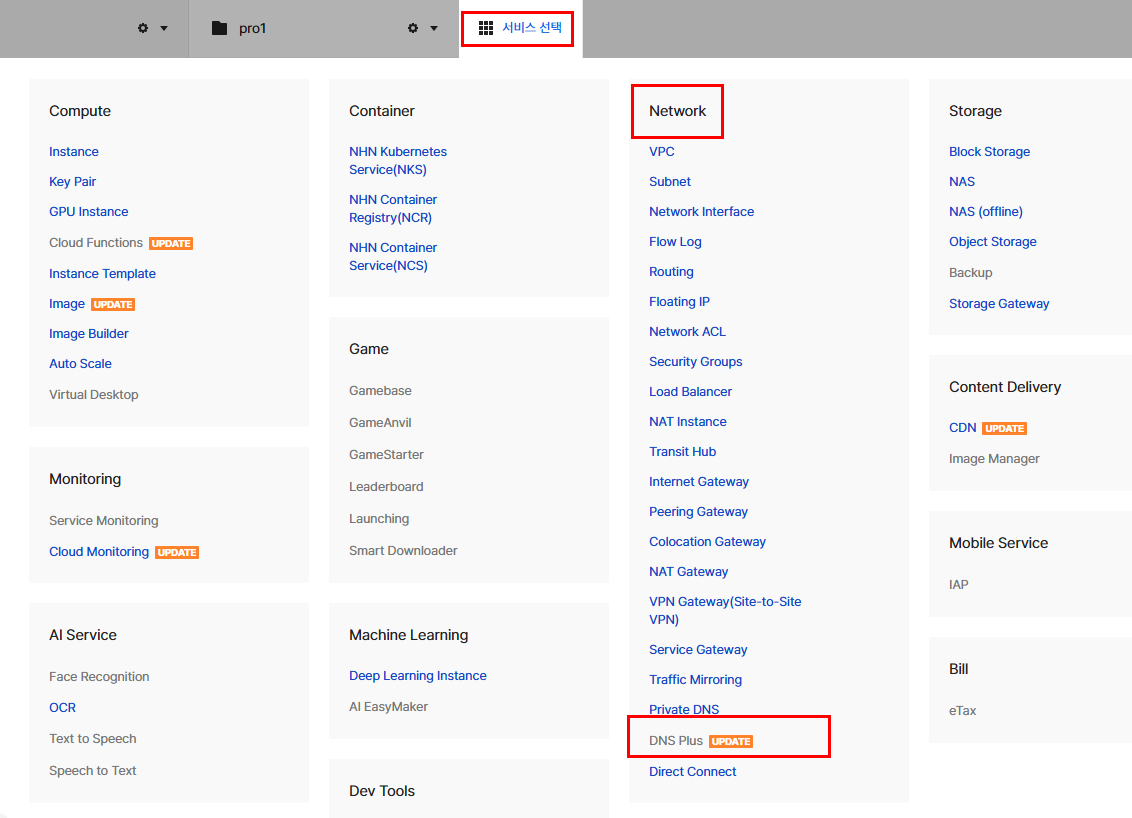This screenshot has height=818, width=1132.
Task: Open NHN Container Service(NCS)
Action: 393,256
